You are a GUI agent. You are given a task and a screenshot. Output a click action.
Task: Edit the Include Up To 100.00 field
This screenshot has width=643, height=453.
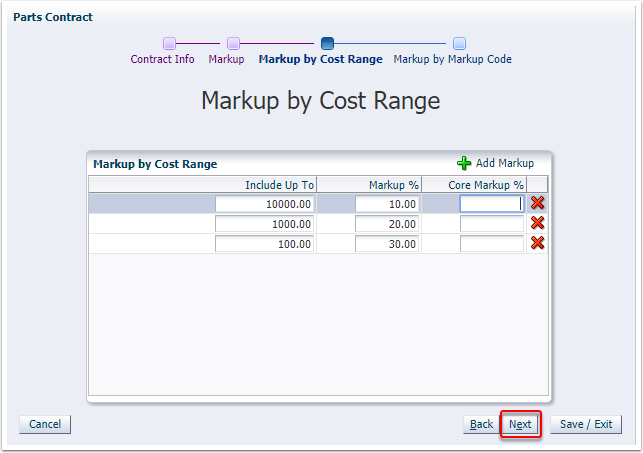coord(264,244)
